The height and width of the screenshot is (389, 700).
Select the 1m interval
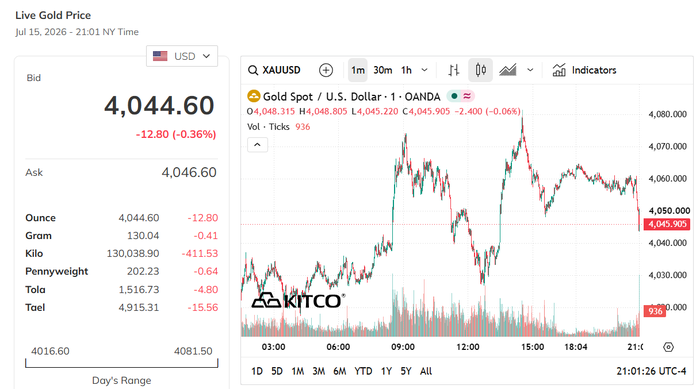click(x=358, y=70)
